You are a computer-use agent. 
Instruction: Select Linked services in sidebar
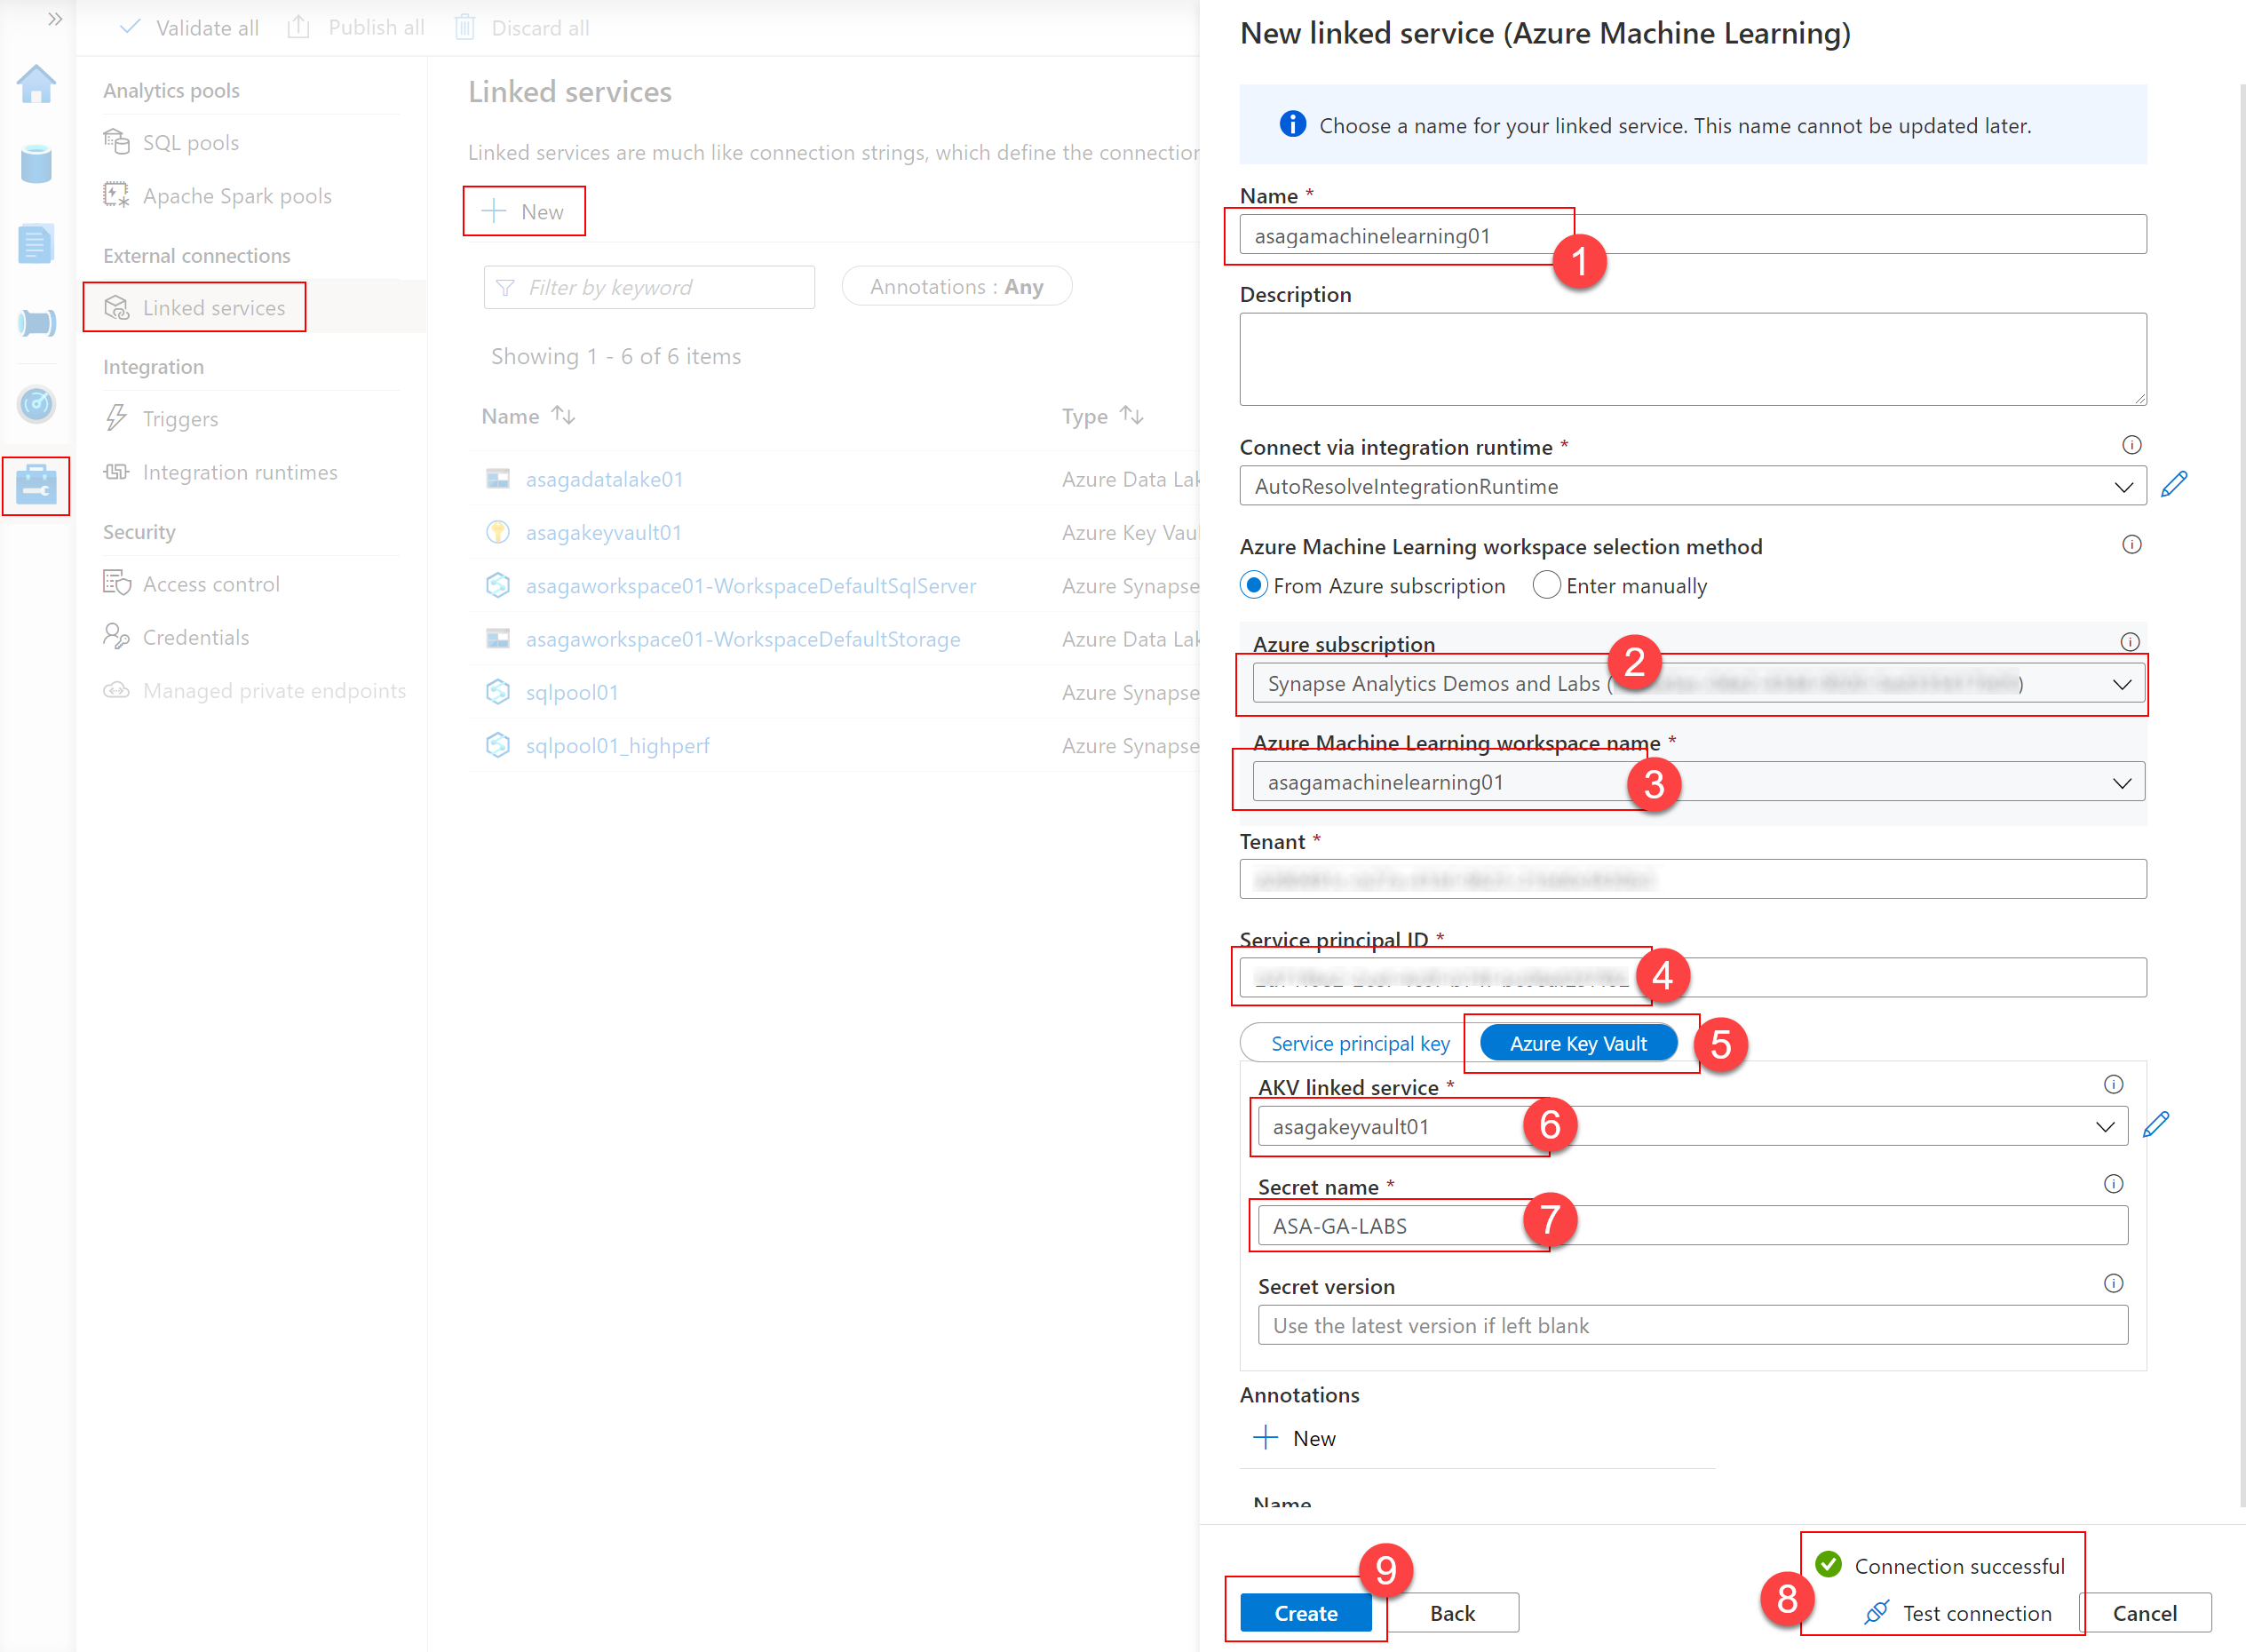click(x=195, y=308)
